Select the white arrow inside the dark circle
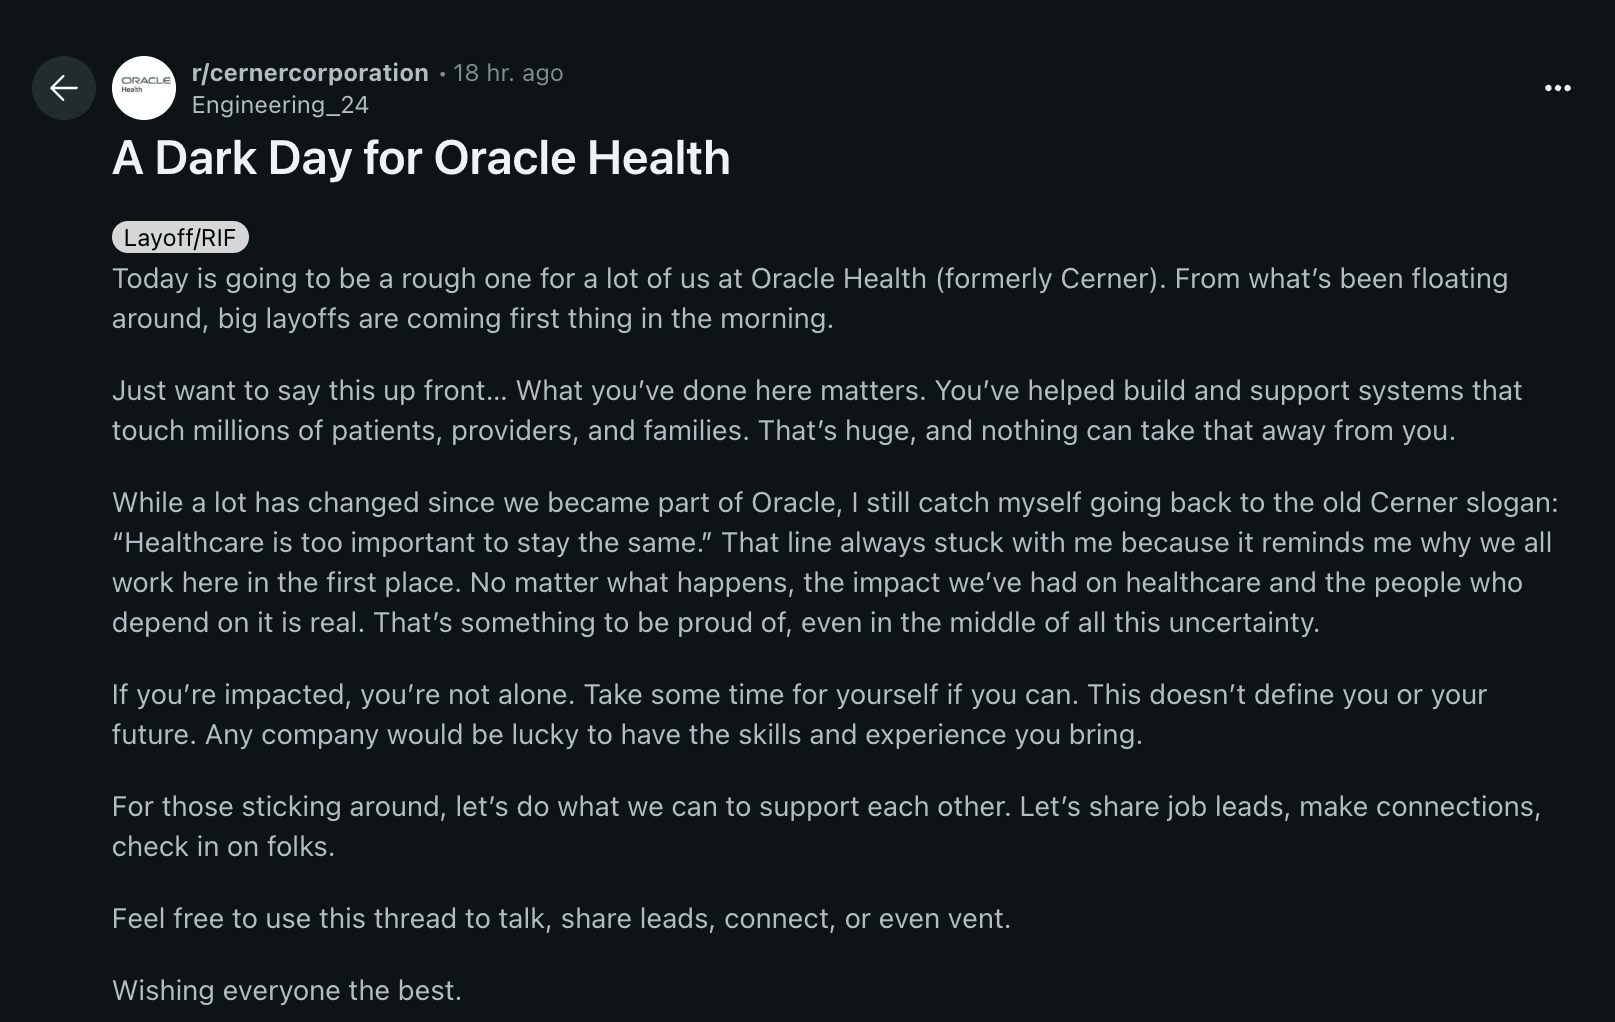 pyautogui.click(x=63, y=88)
